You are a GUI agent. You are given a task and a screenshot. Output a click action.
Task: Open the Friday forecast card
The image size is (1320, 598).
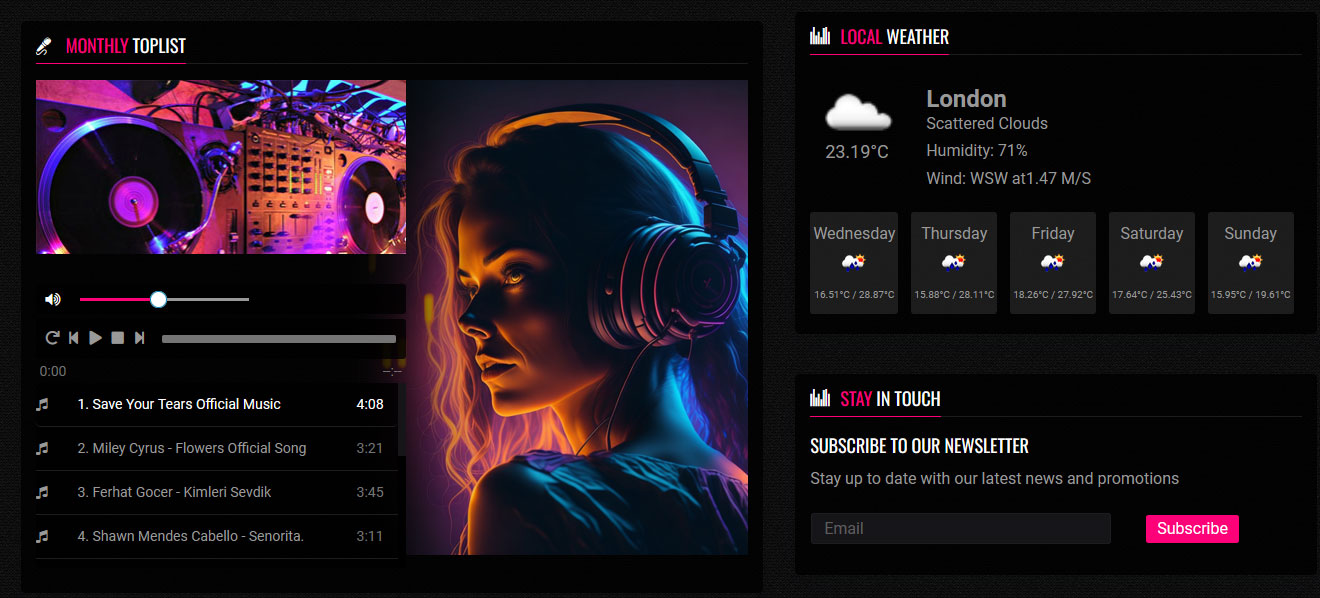[1053, 263]
